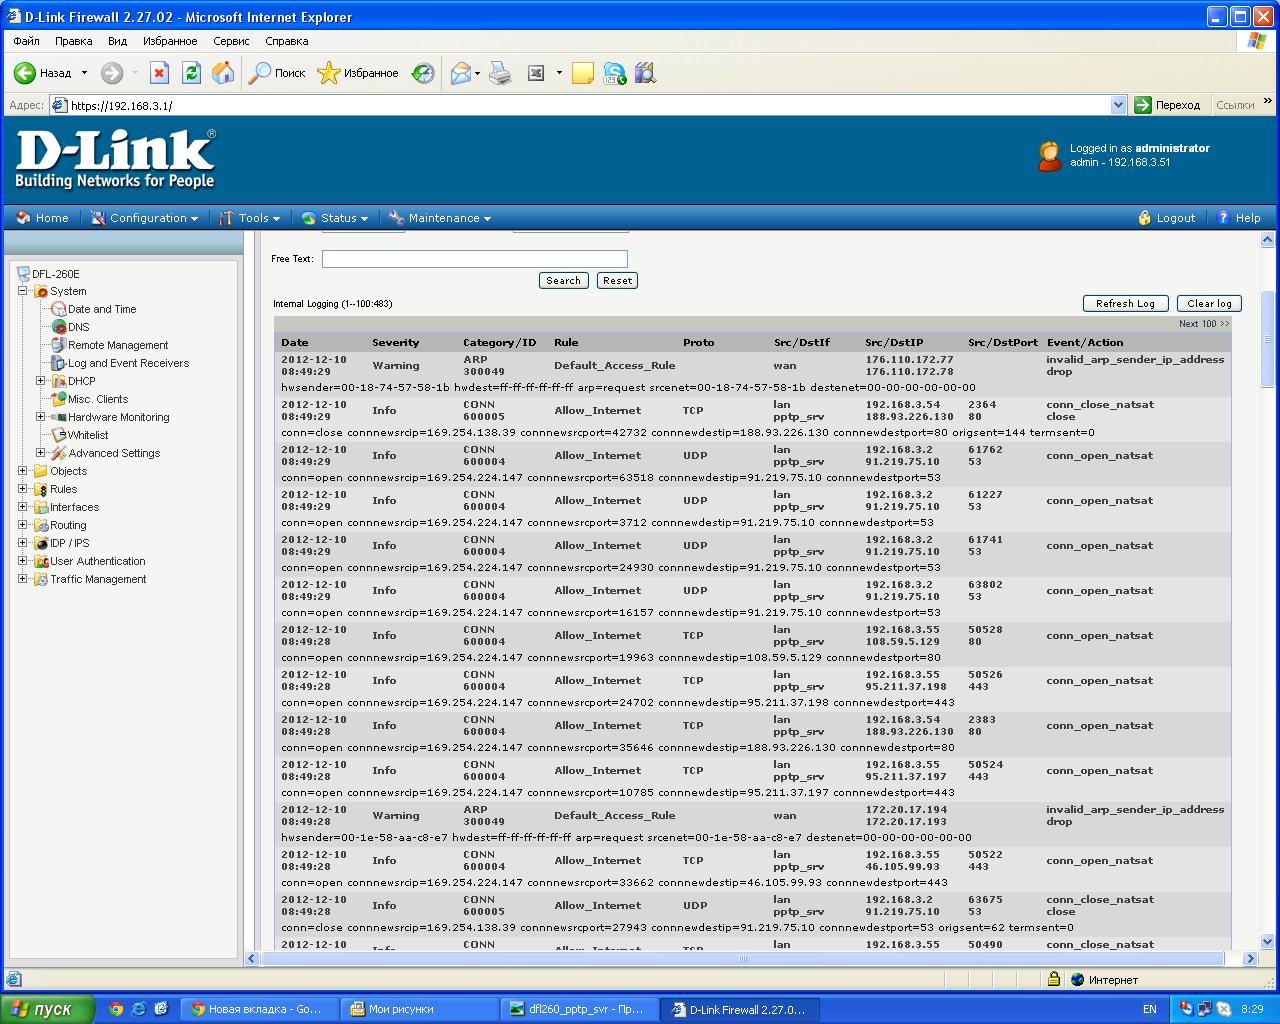Click the Clear log button
Viewport: 1280px width, 1024px height.
(1209, 304)
